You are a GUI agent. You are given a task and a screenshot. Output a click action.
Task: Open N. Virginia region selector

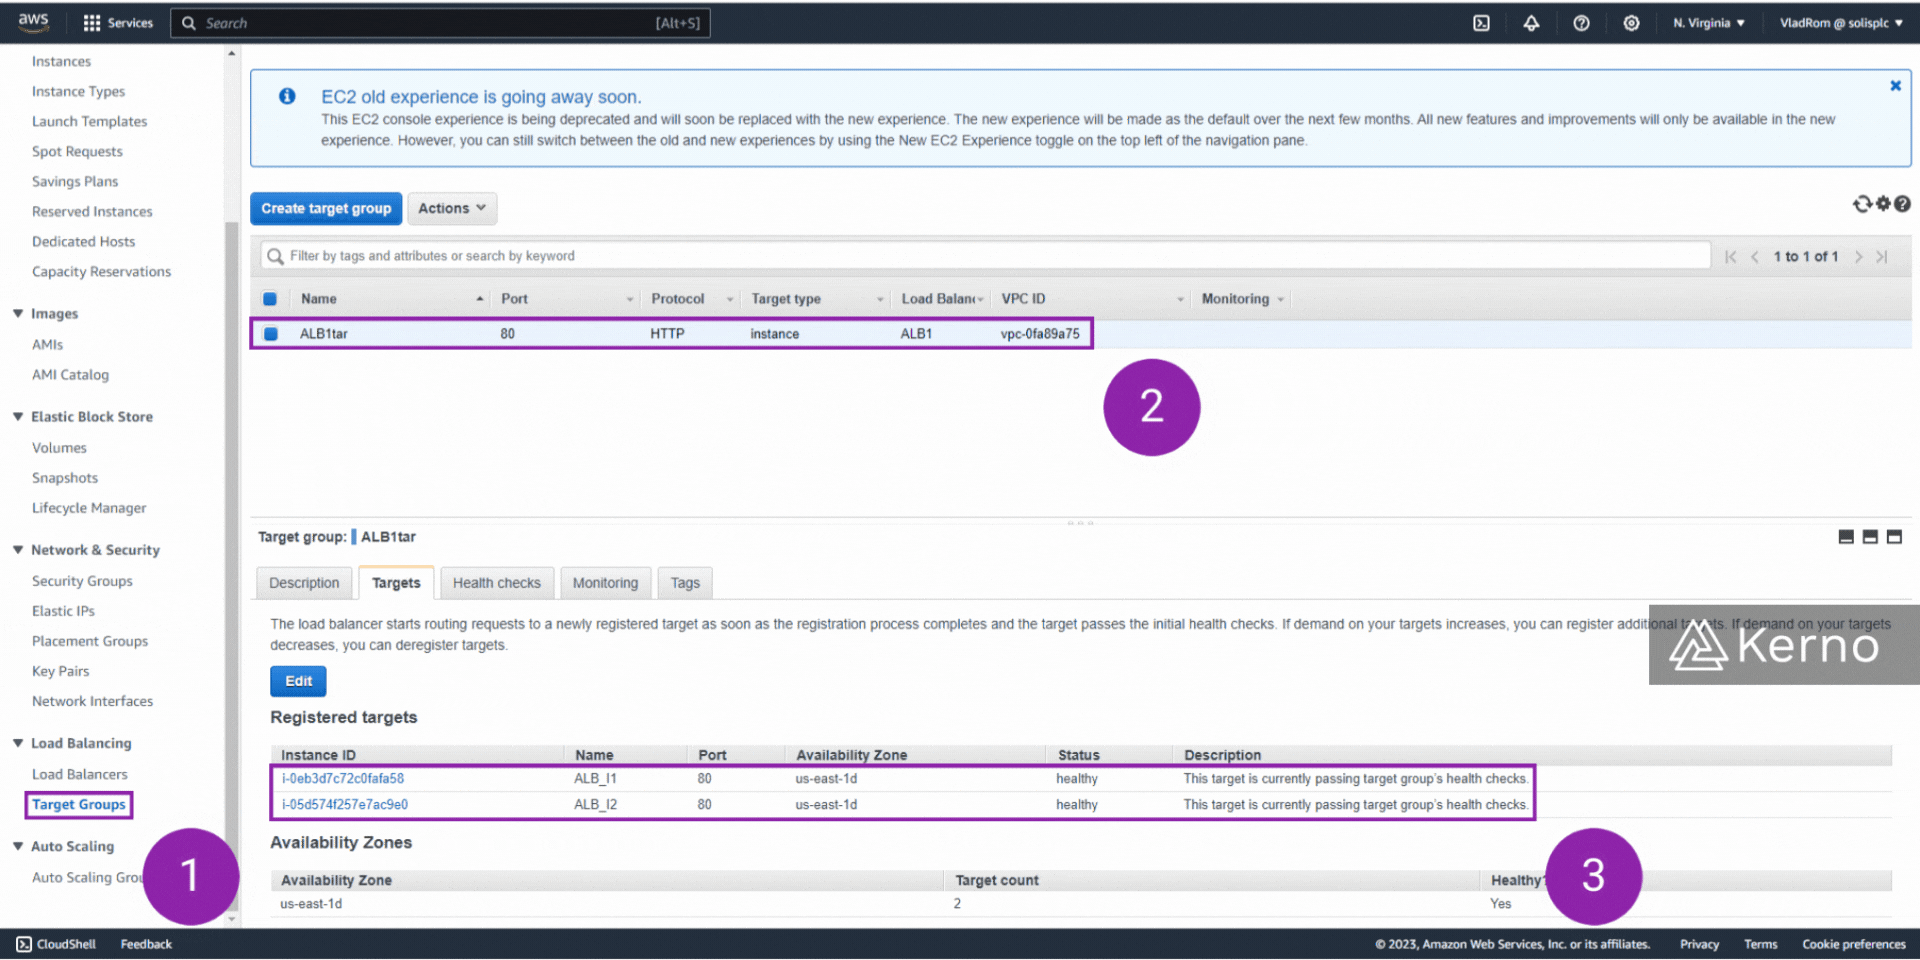click(x=1709, y=23)
